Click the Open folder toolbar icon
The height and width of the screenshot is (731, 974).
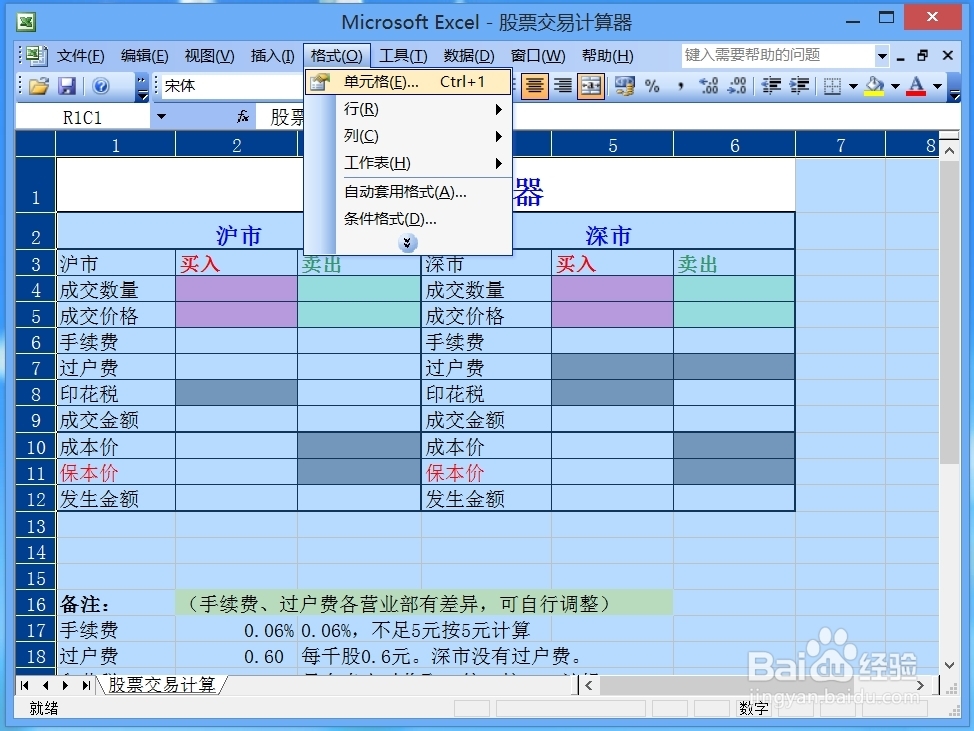[39, 86]
